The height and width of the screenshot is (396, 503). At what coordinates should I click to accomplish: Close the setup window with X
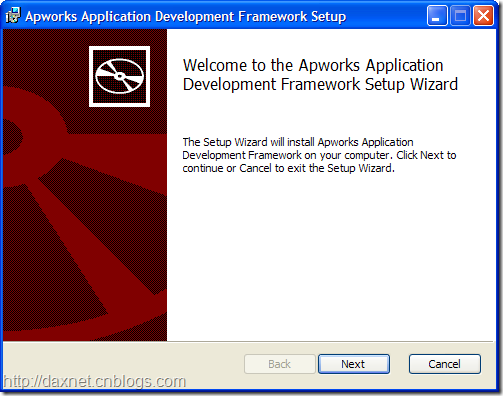coord(483,16)
